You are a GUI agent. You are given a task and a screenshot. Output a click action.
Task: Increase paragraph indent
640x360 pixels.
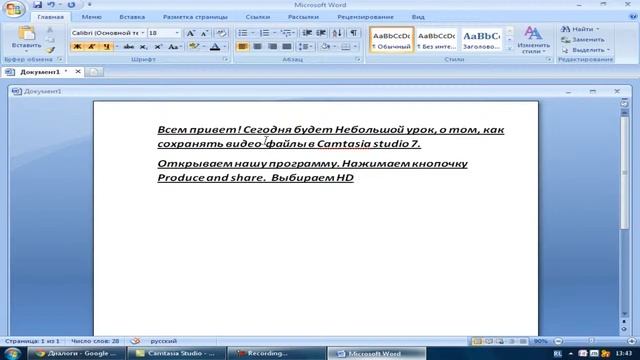click(321, 33)
